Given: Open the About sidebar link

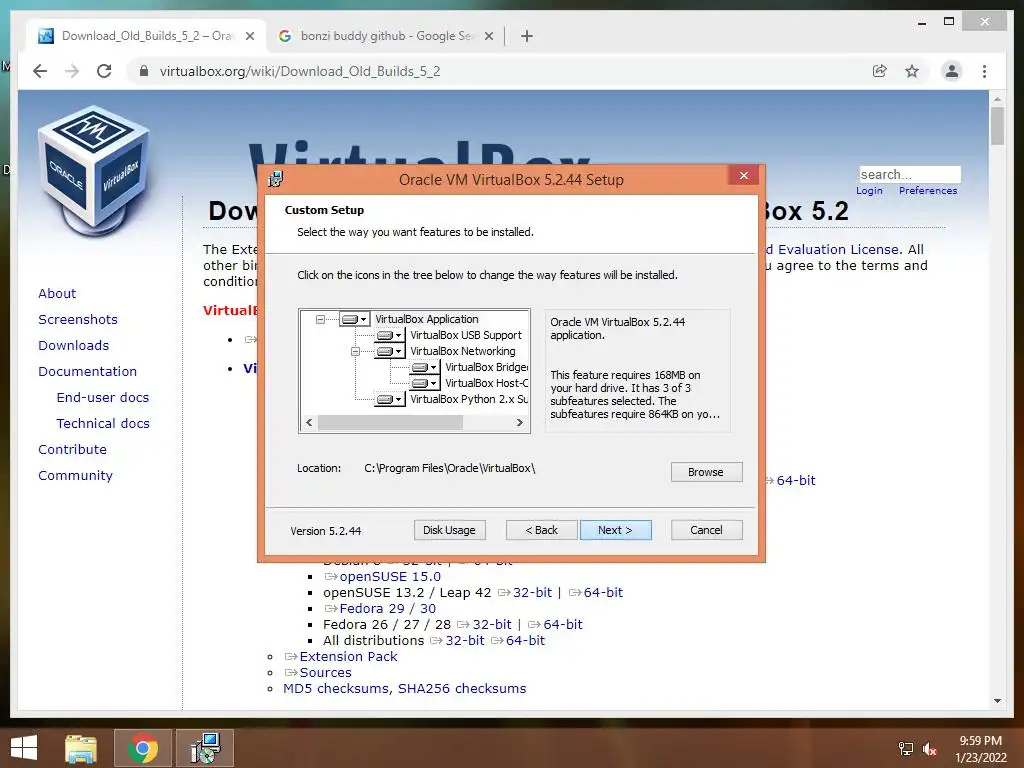Looking at the screenshot, I should point(57,294).
